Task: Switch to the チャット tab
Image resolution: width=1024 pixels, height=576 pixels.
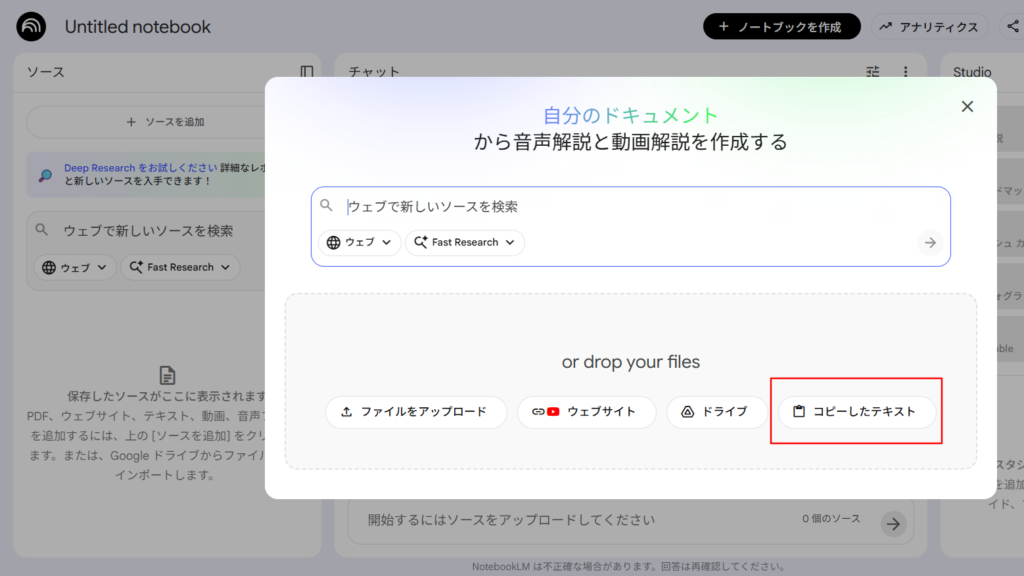Action: coord(373,71)
